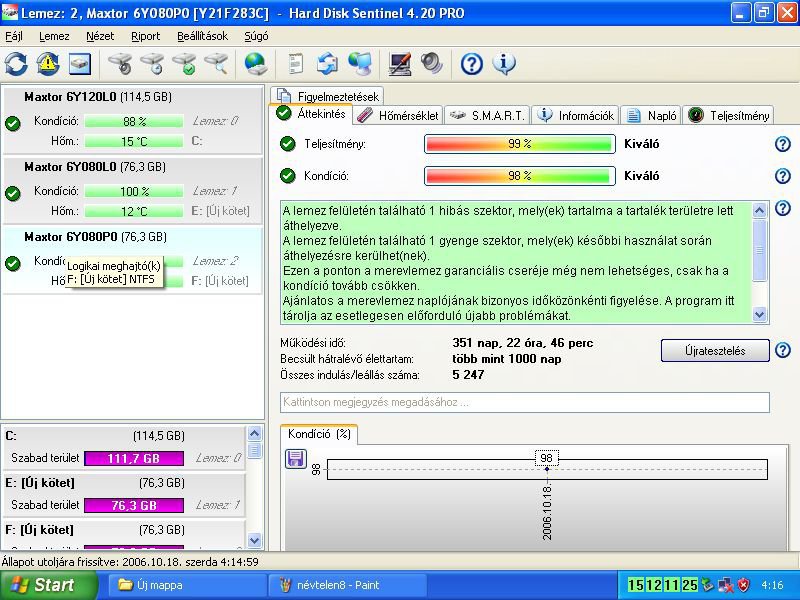Select the Kondíció (%) graph tab
800x600 pixels.
tap(319, 434)
